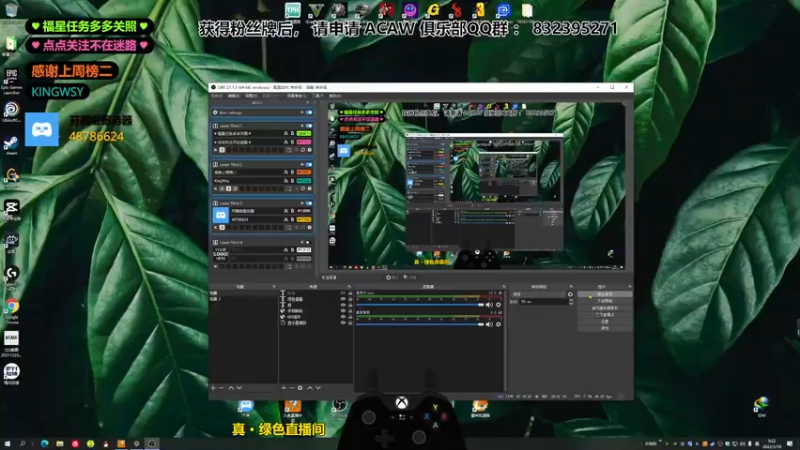Add a new scene with plus icon
Image resolution: width=800 pixels, height=450 pixels.
coord(213,388)
